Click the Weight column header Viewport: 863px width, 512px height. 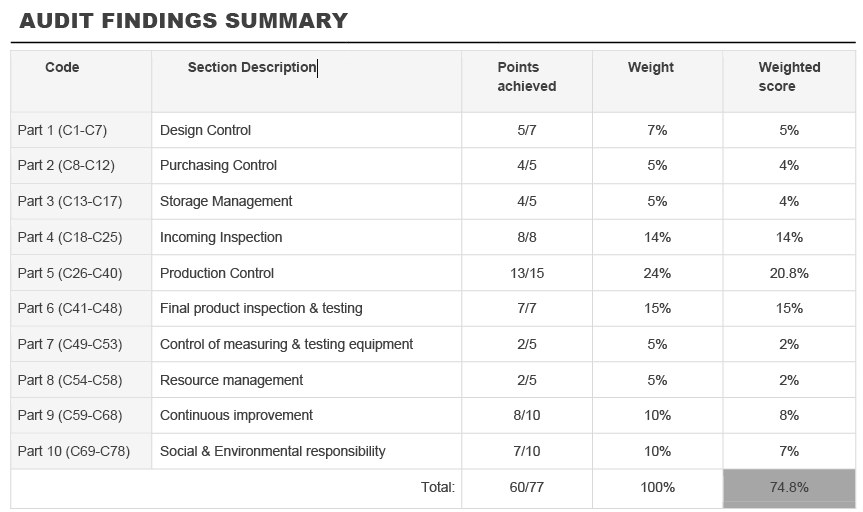point(650,67)
